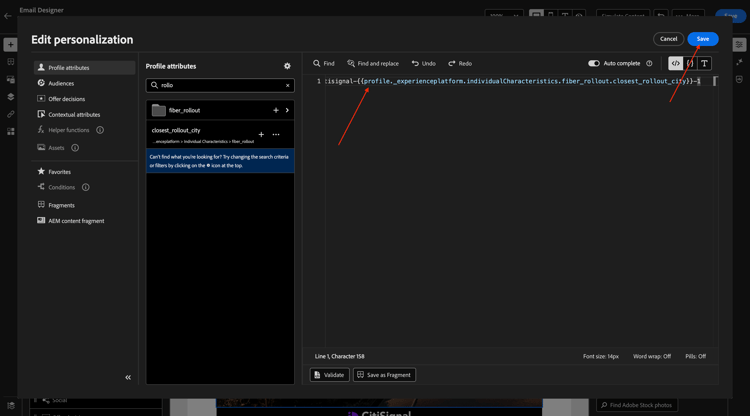
Task: Switch to pills view icon
Action: click(690, 63)
